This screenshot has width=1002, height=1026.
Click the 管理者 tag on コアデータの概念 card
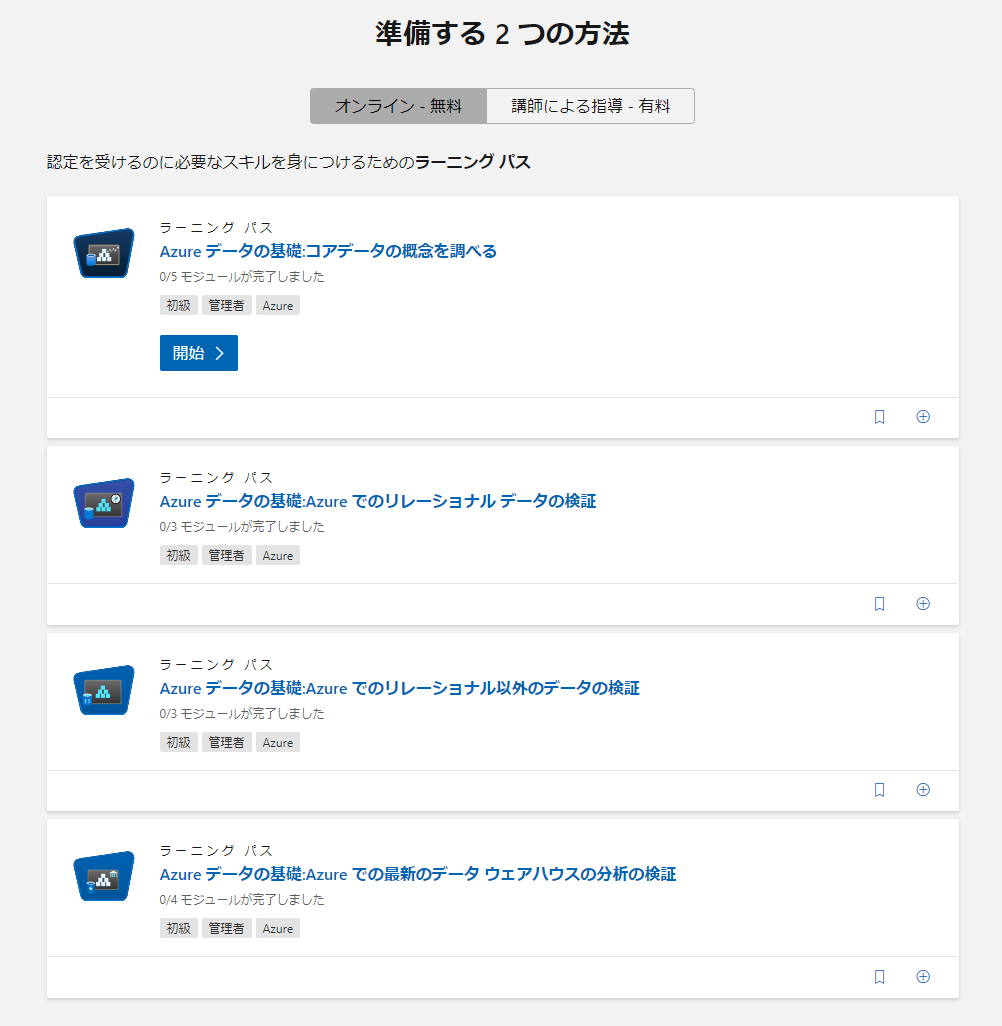coord(226,306)
